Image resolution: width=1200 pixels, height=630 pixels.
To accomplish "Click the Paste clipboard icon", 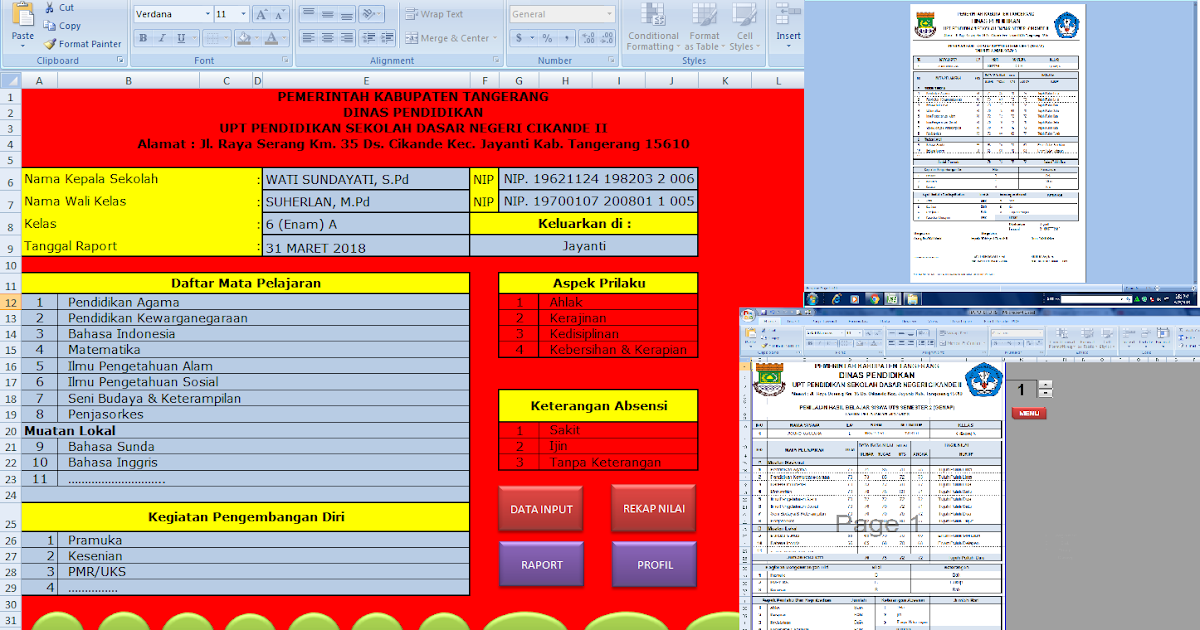I will coord(22,16).
